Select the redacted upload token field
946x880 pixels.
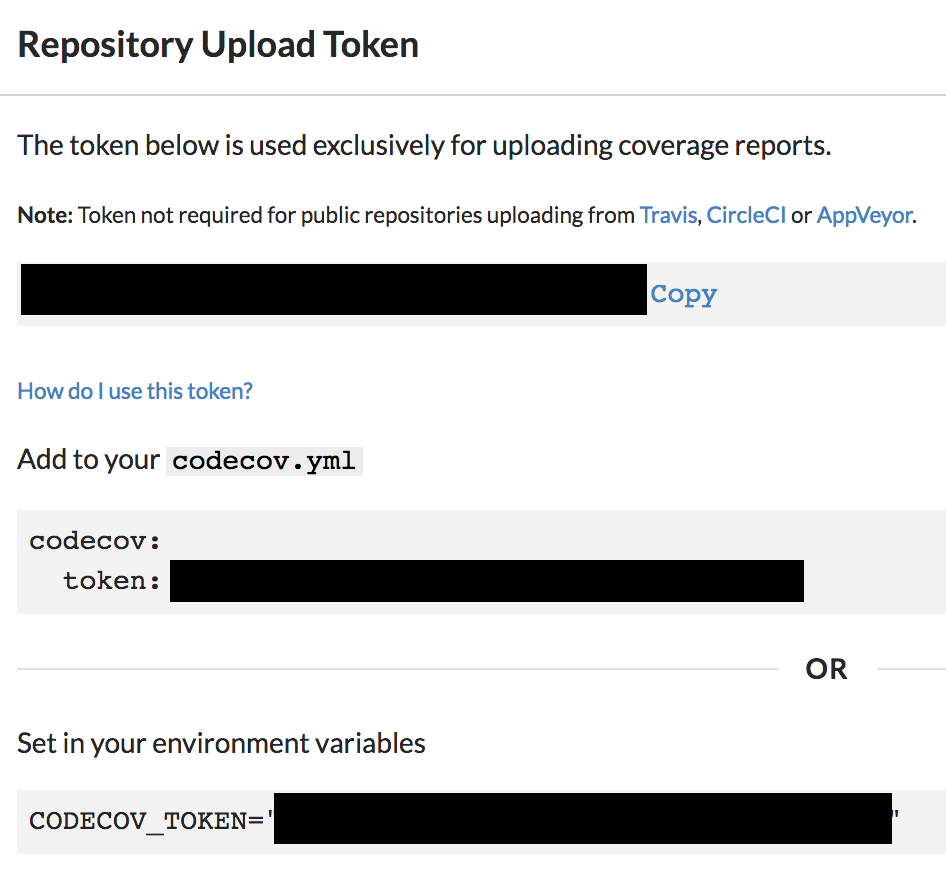click(333, 290)
